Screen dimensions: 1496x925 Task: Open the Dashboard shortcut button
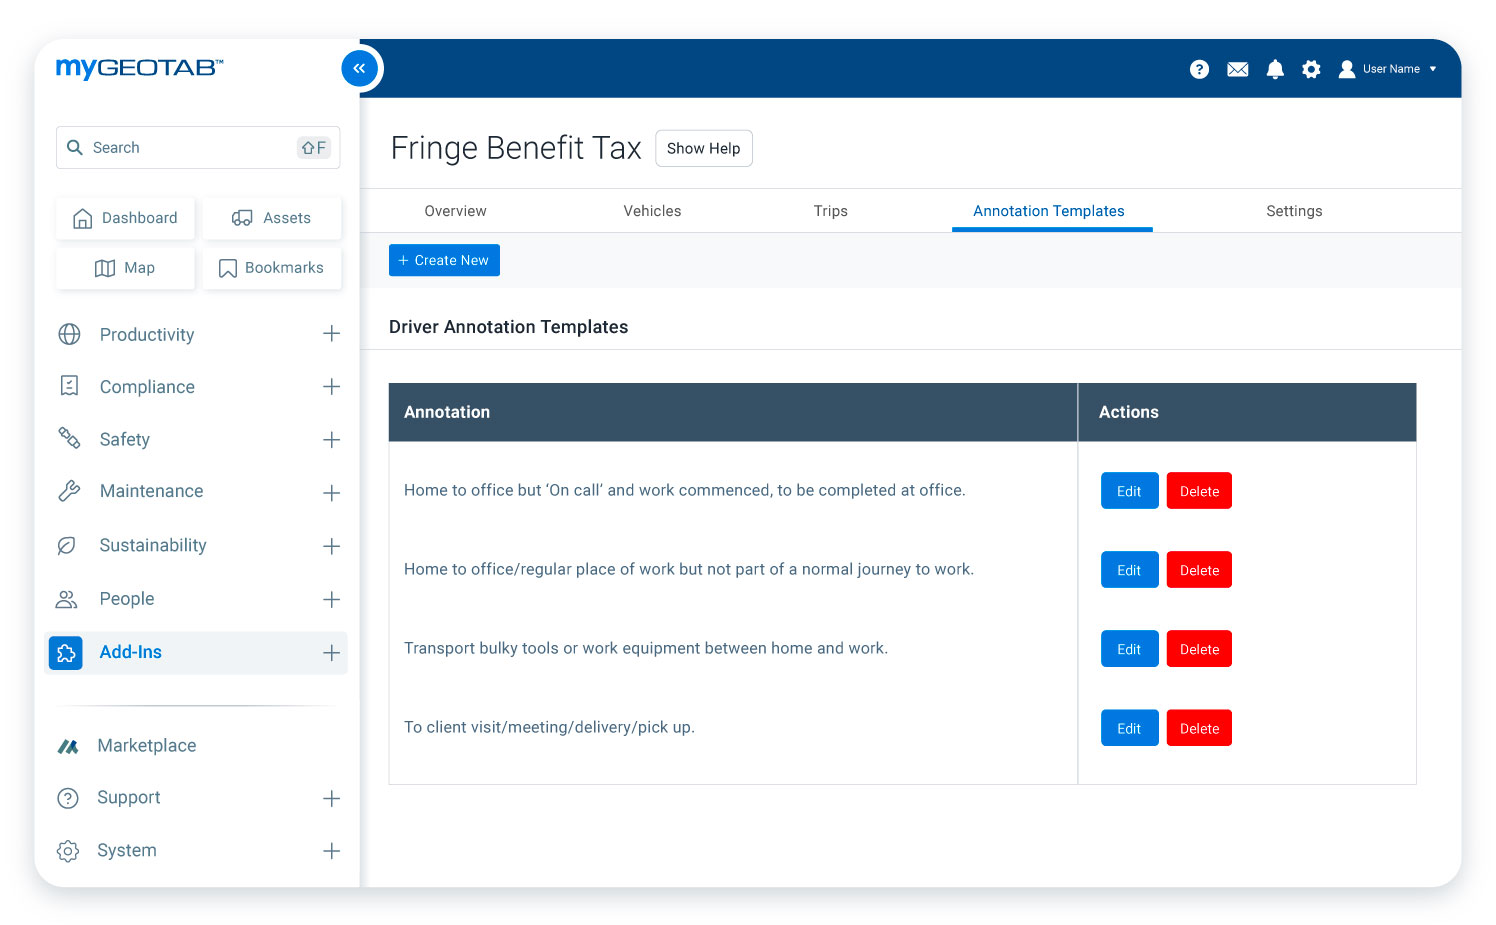(x=125, y=218)
